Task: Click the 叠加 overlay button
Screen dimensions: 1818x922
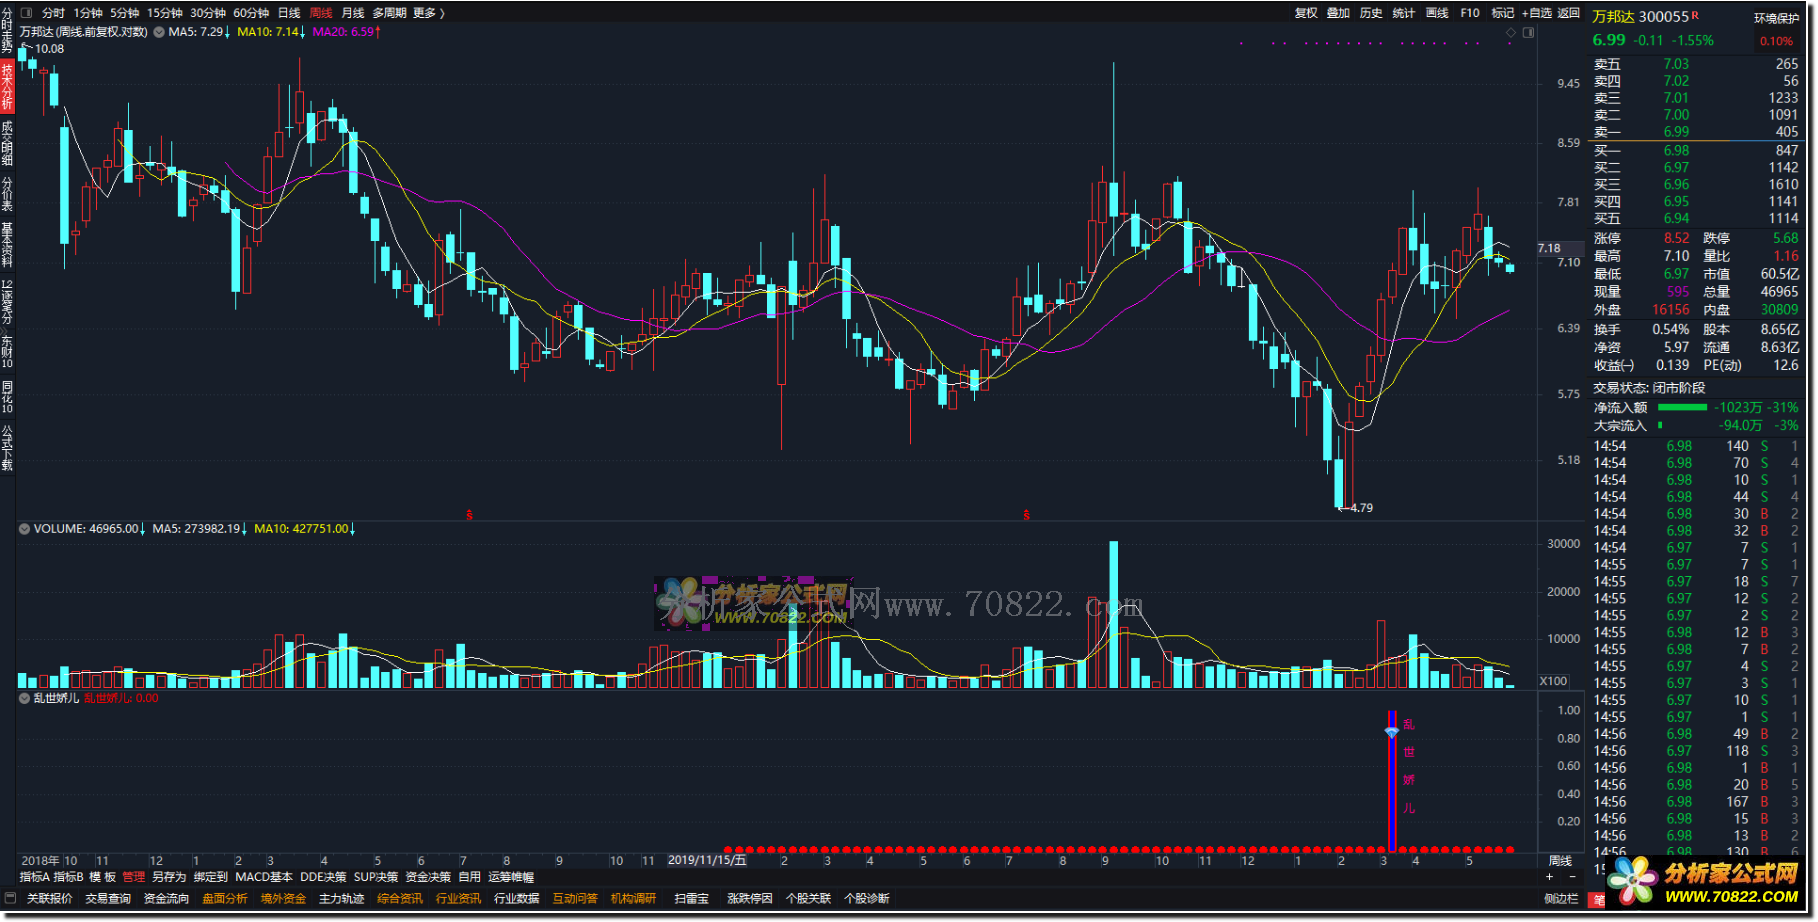Action: tap(1338, 13)
